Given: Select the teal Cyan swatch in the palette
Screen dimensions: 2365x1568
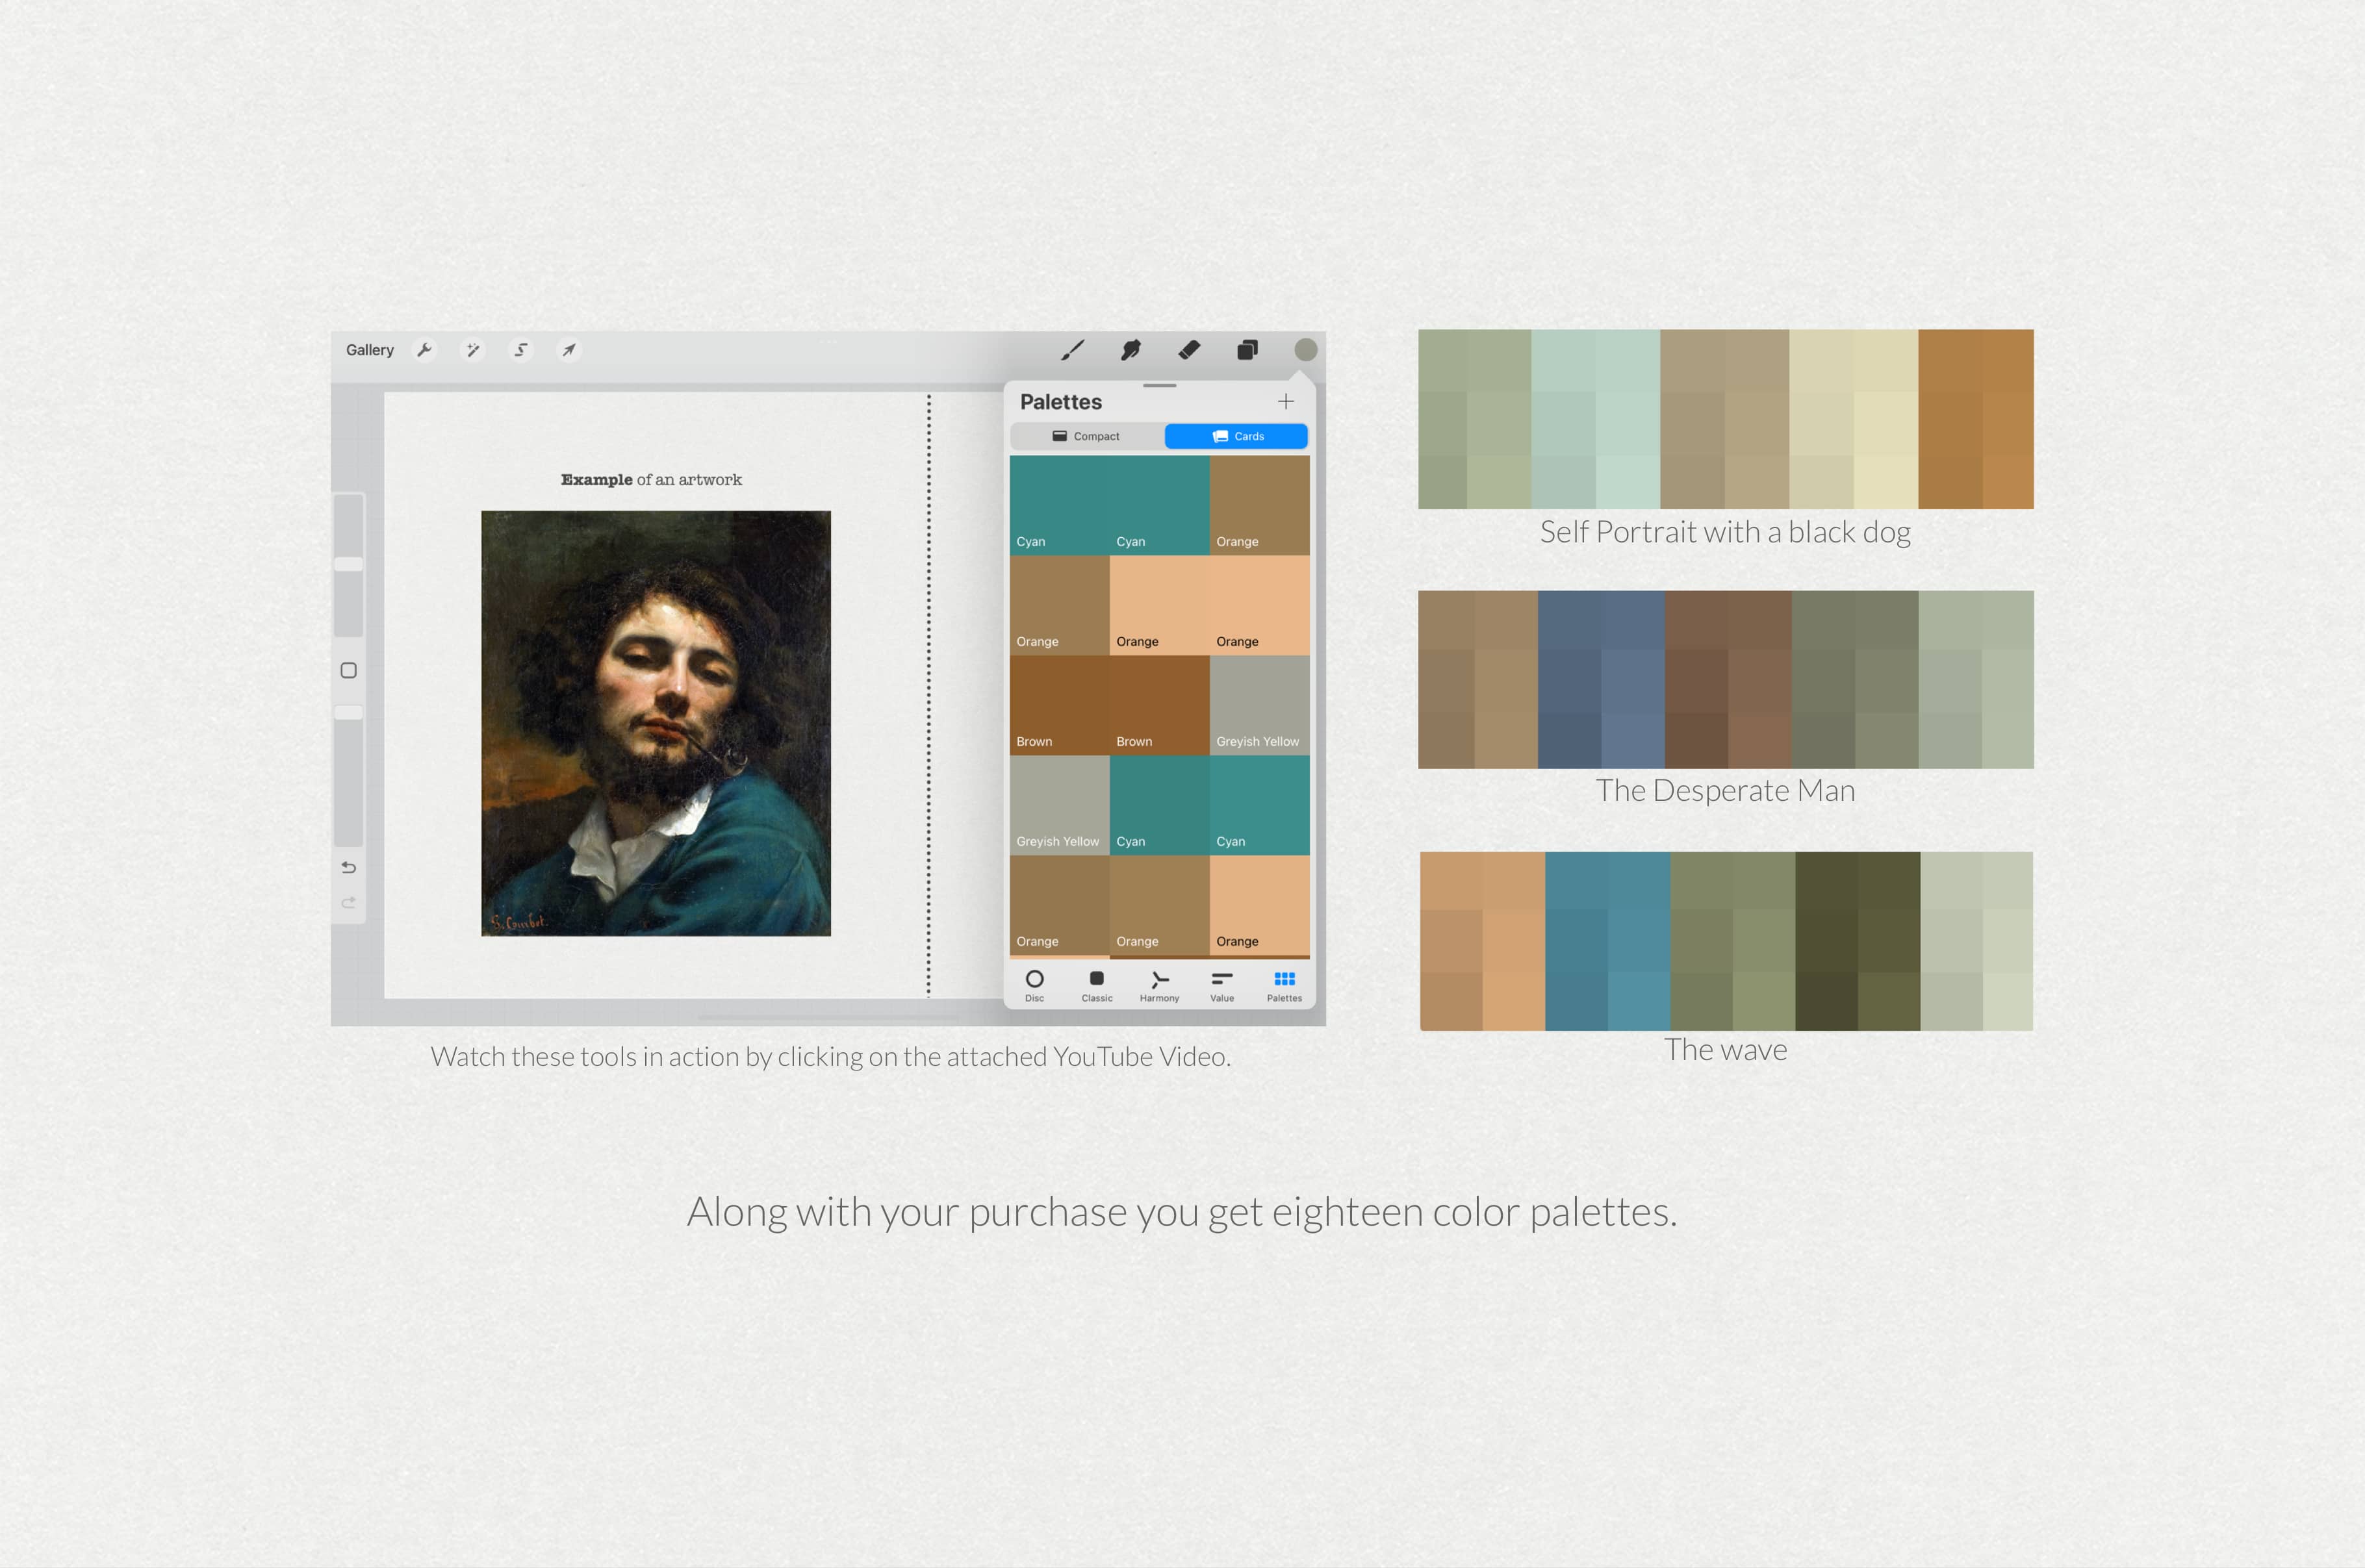Looking at the screenshot, I should coord(1059,505).
